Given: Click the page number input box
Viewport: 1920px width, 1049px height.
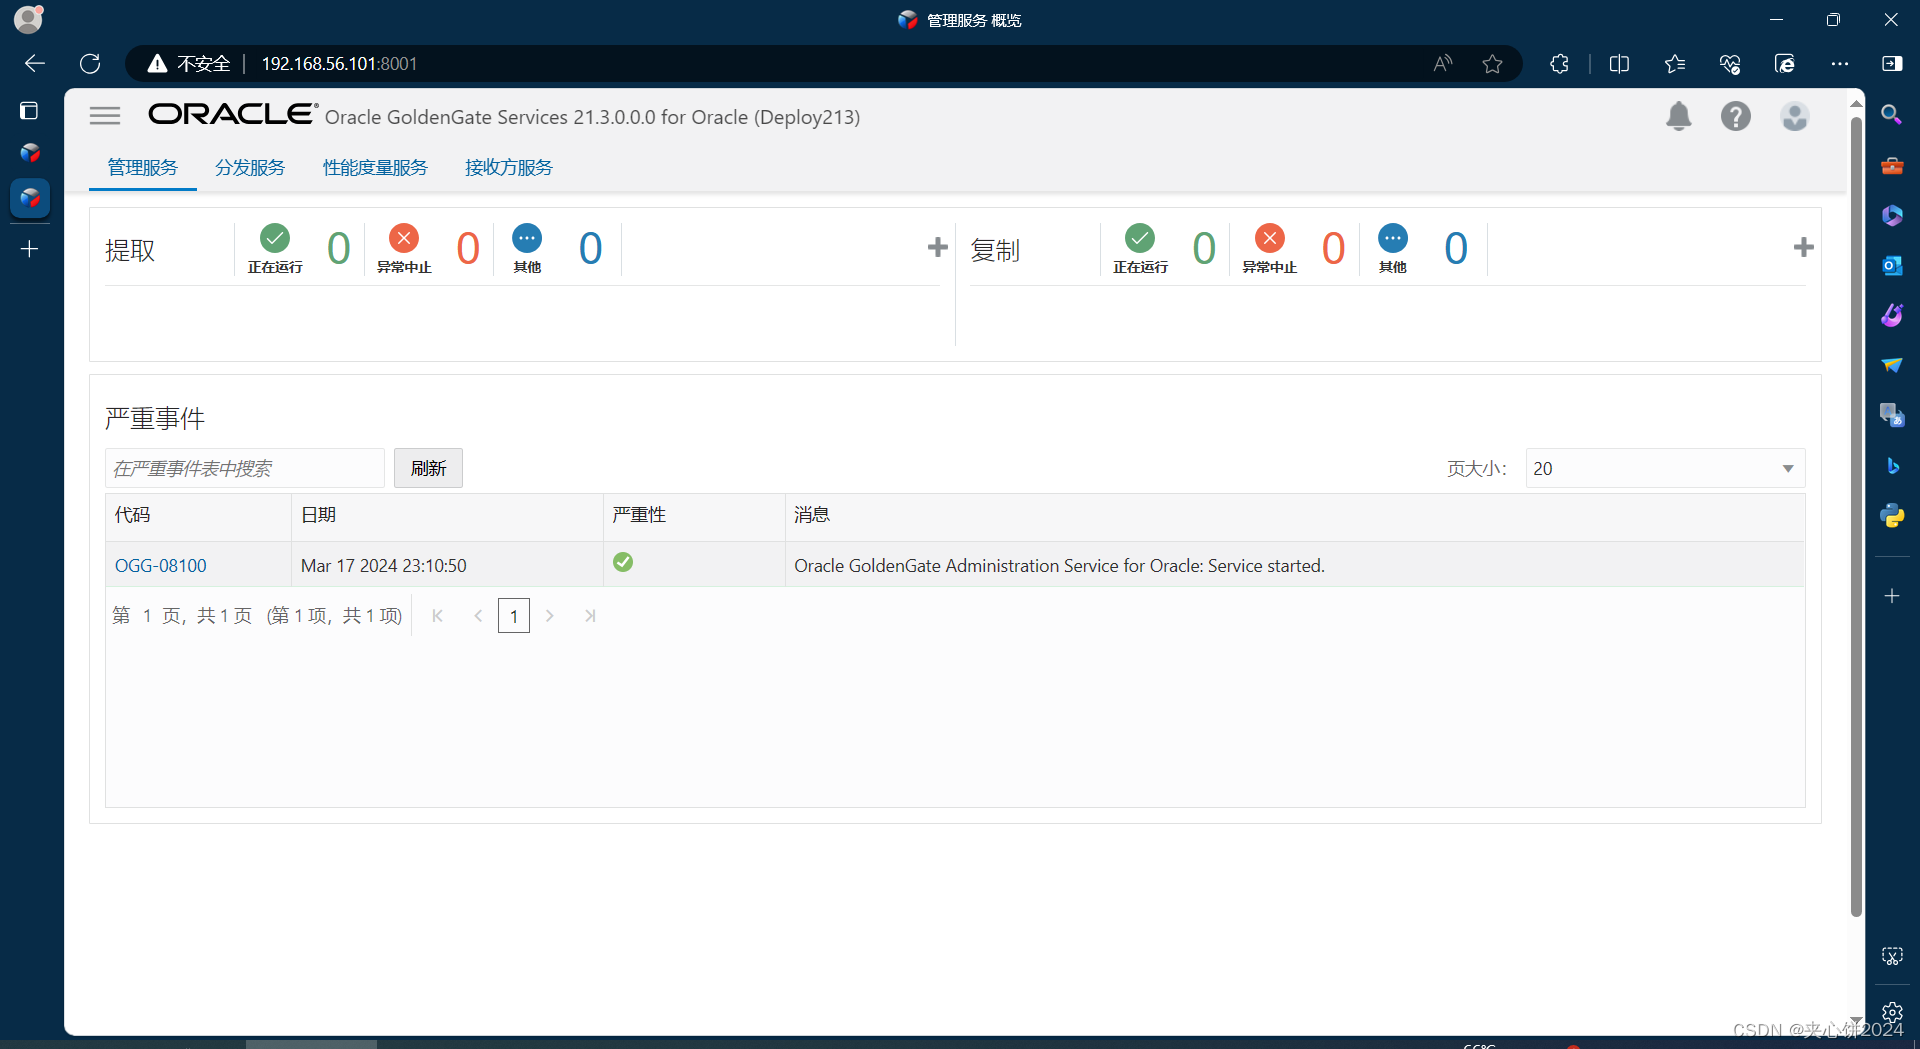Looking at the screenshot, I should click(x=514, y=616).
